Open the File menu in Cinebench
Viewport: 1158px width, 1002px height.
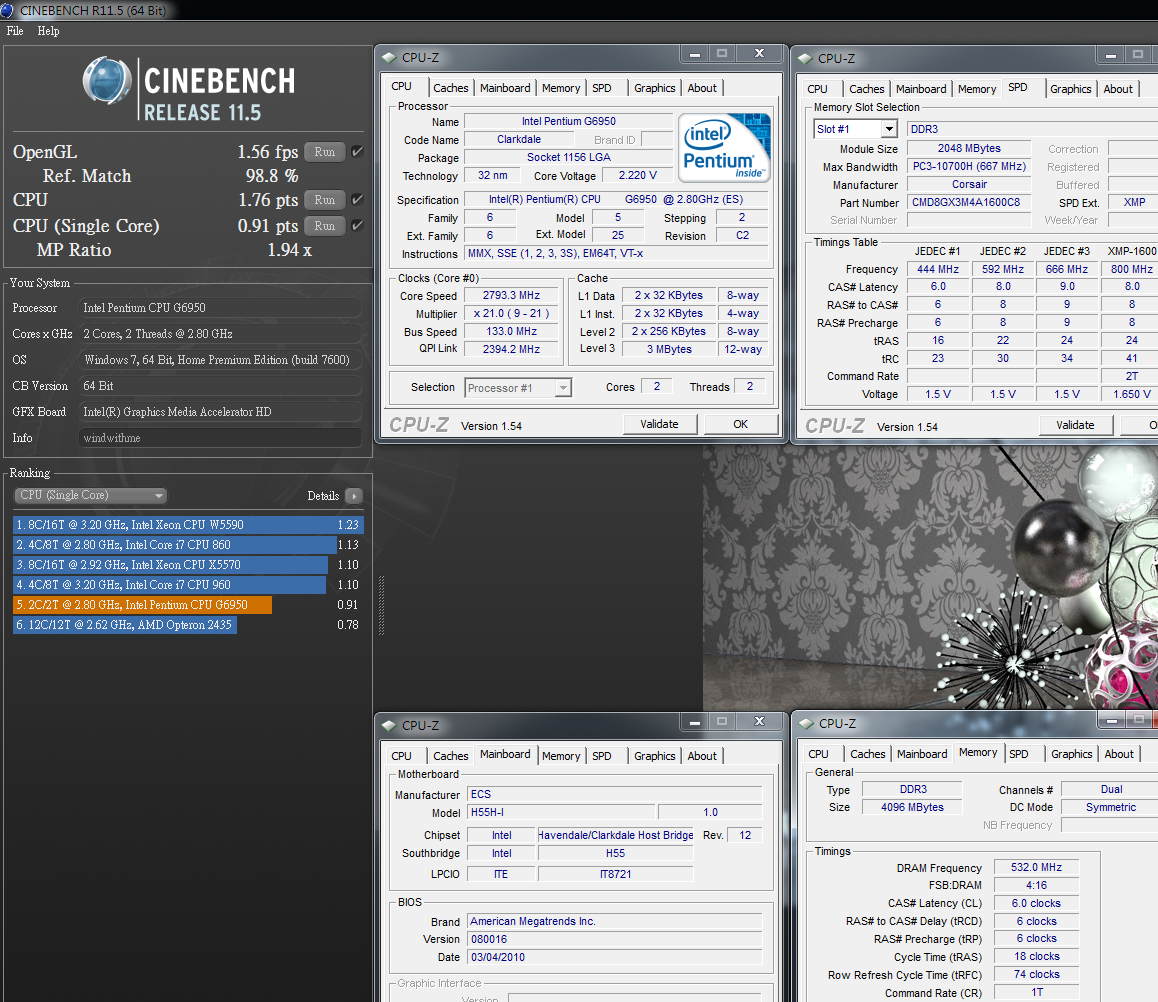pos(15,31)
